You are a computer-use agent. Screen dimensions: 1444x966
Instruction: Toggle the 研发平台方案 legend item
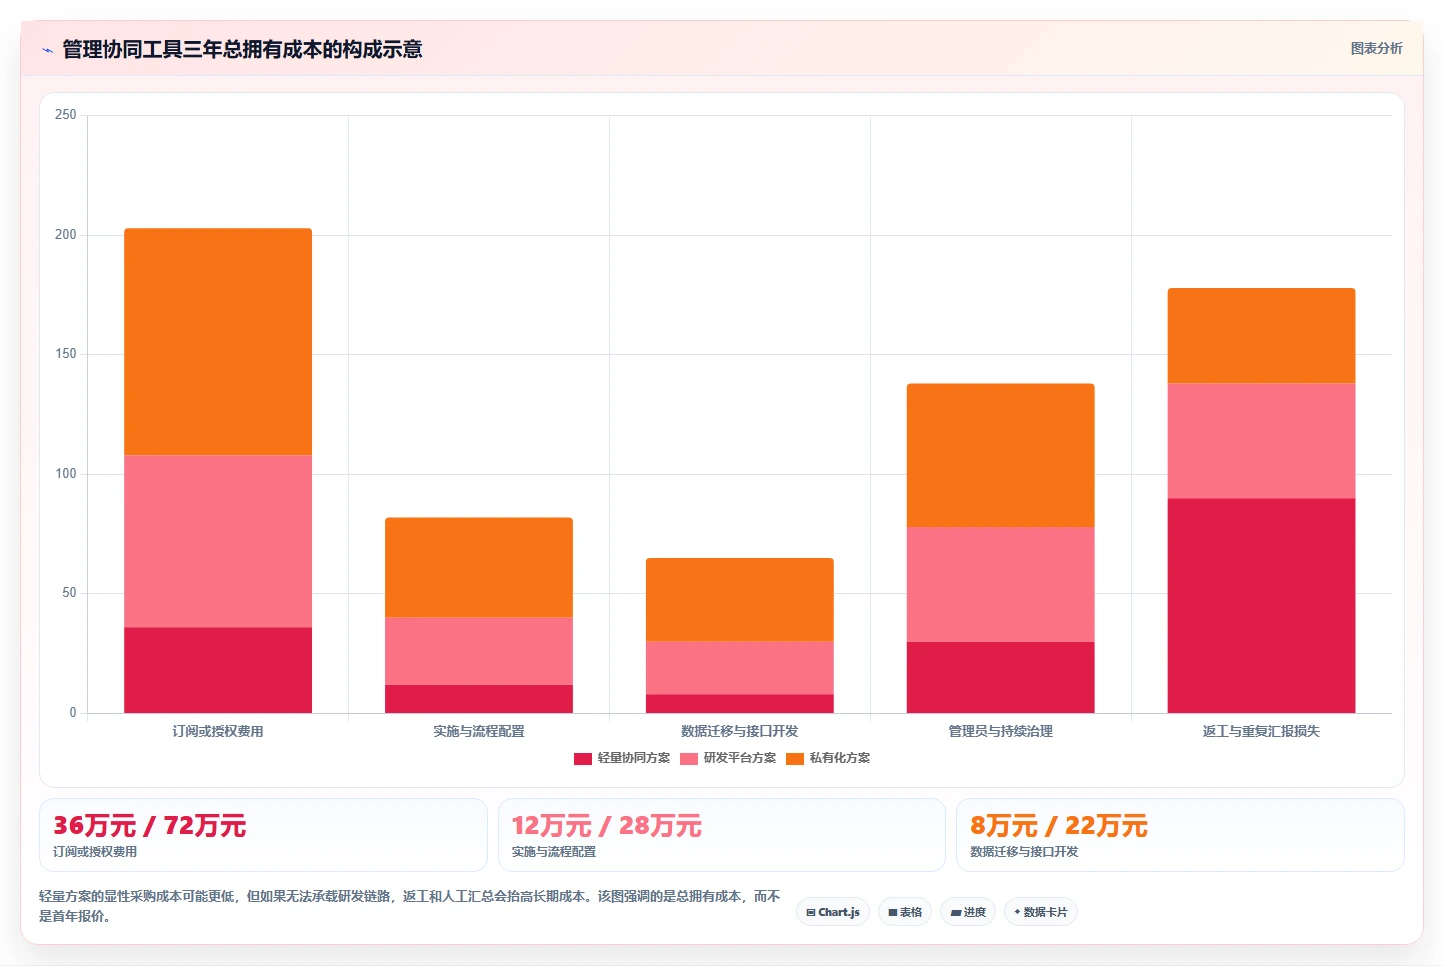[x=728, y=758]
